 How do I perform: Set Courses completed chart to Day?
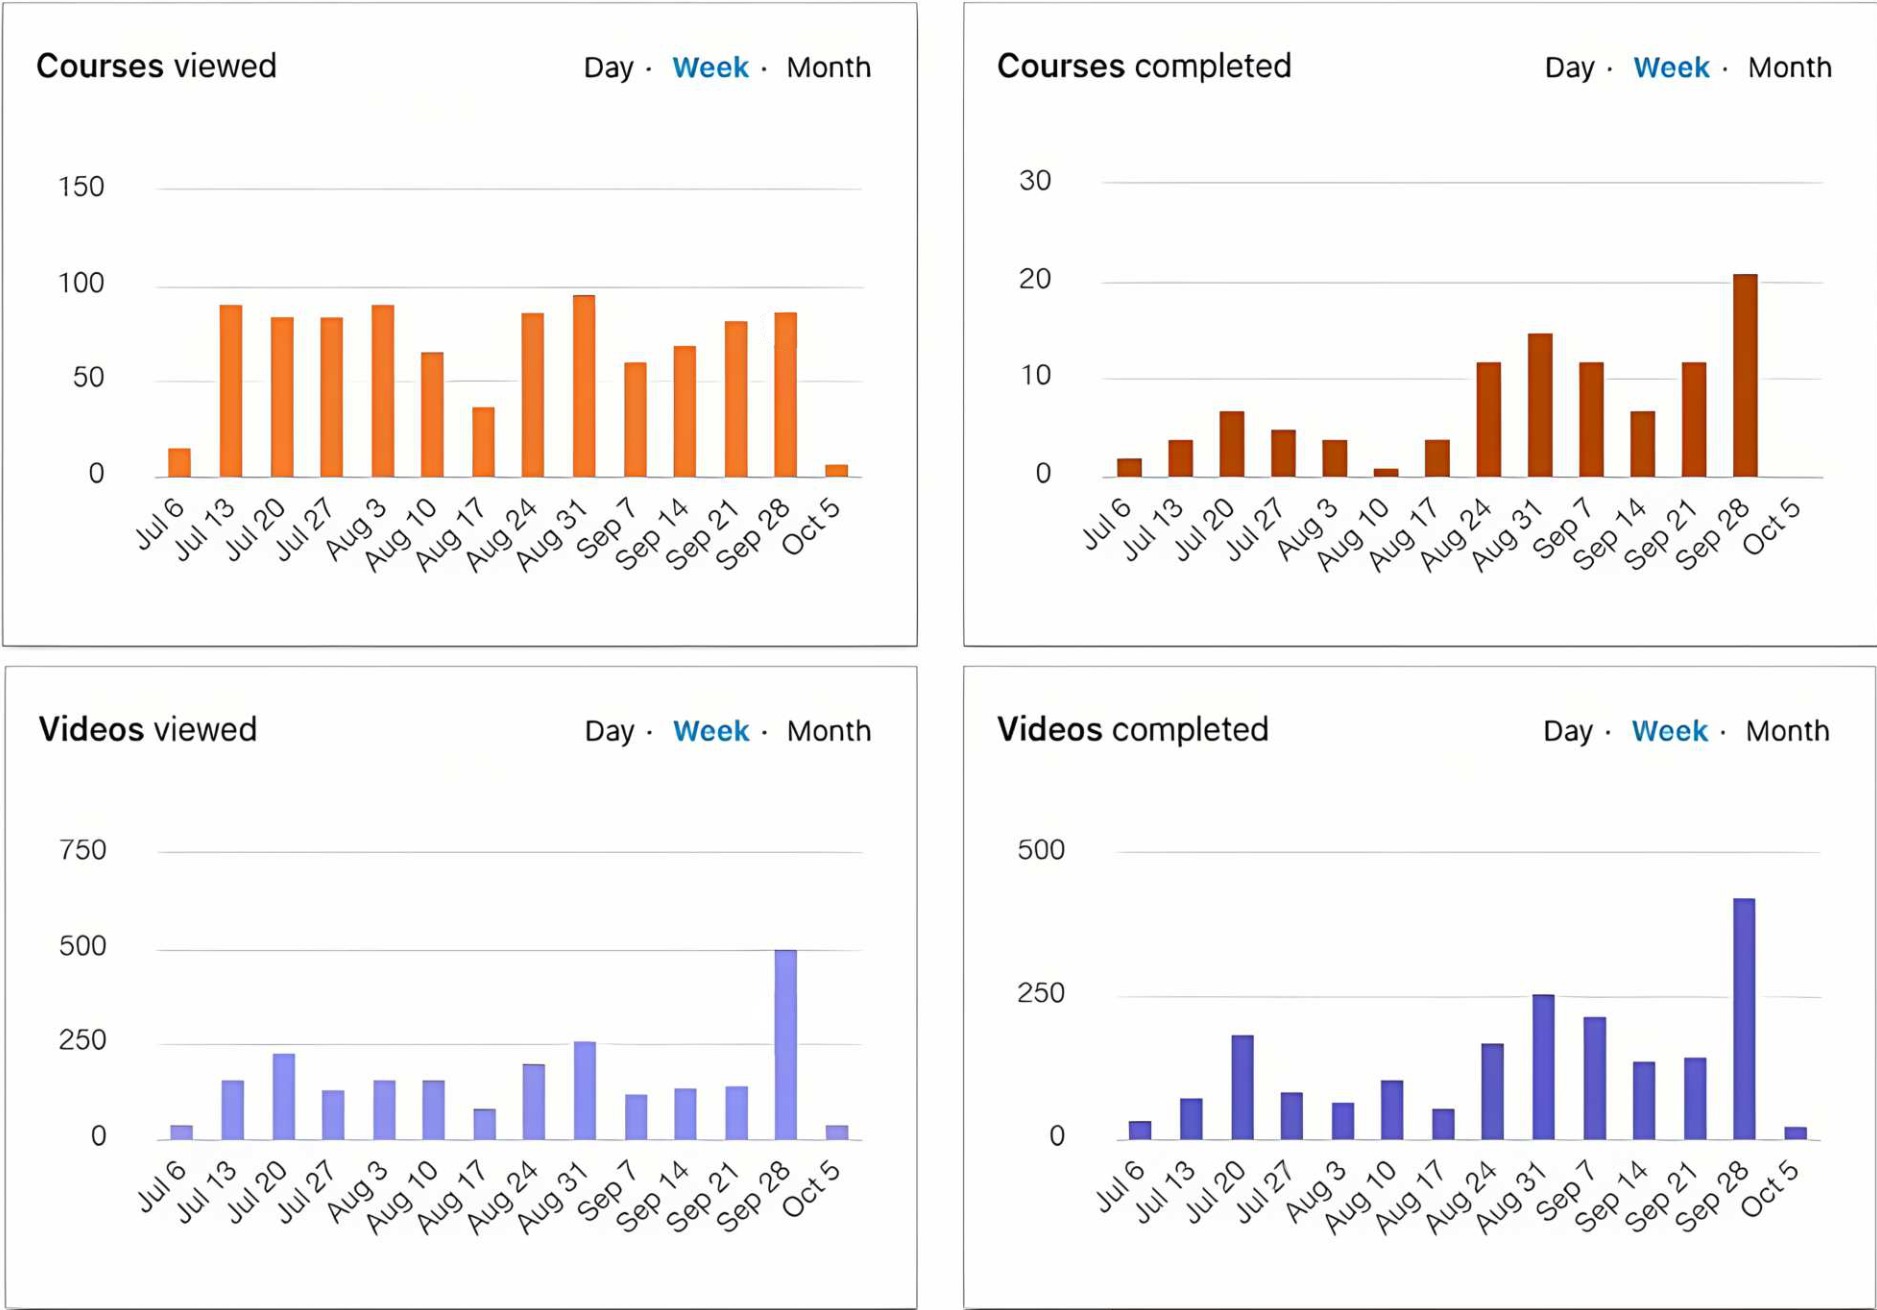[1569, 68]
